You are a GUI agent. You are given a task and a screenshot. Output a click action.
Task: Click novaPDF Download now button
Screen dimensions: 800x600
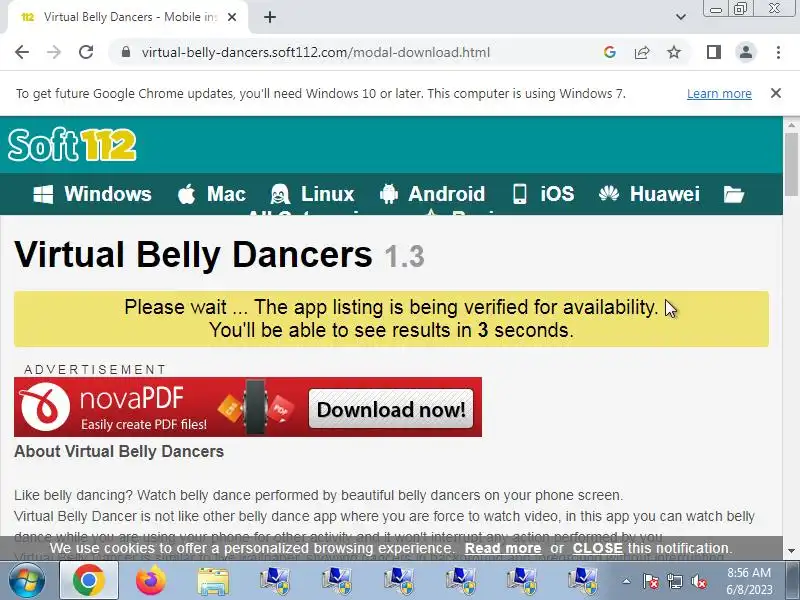391,409
